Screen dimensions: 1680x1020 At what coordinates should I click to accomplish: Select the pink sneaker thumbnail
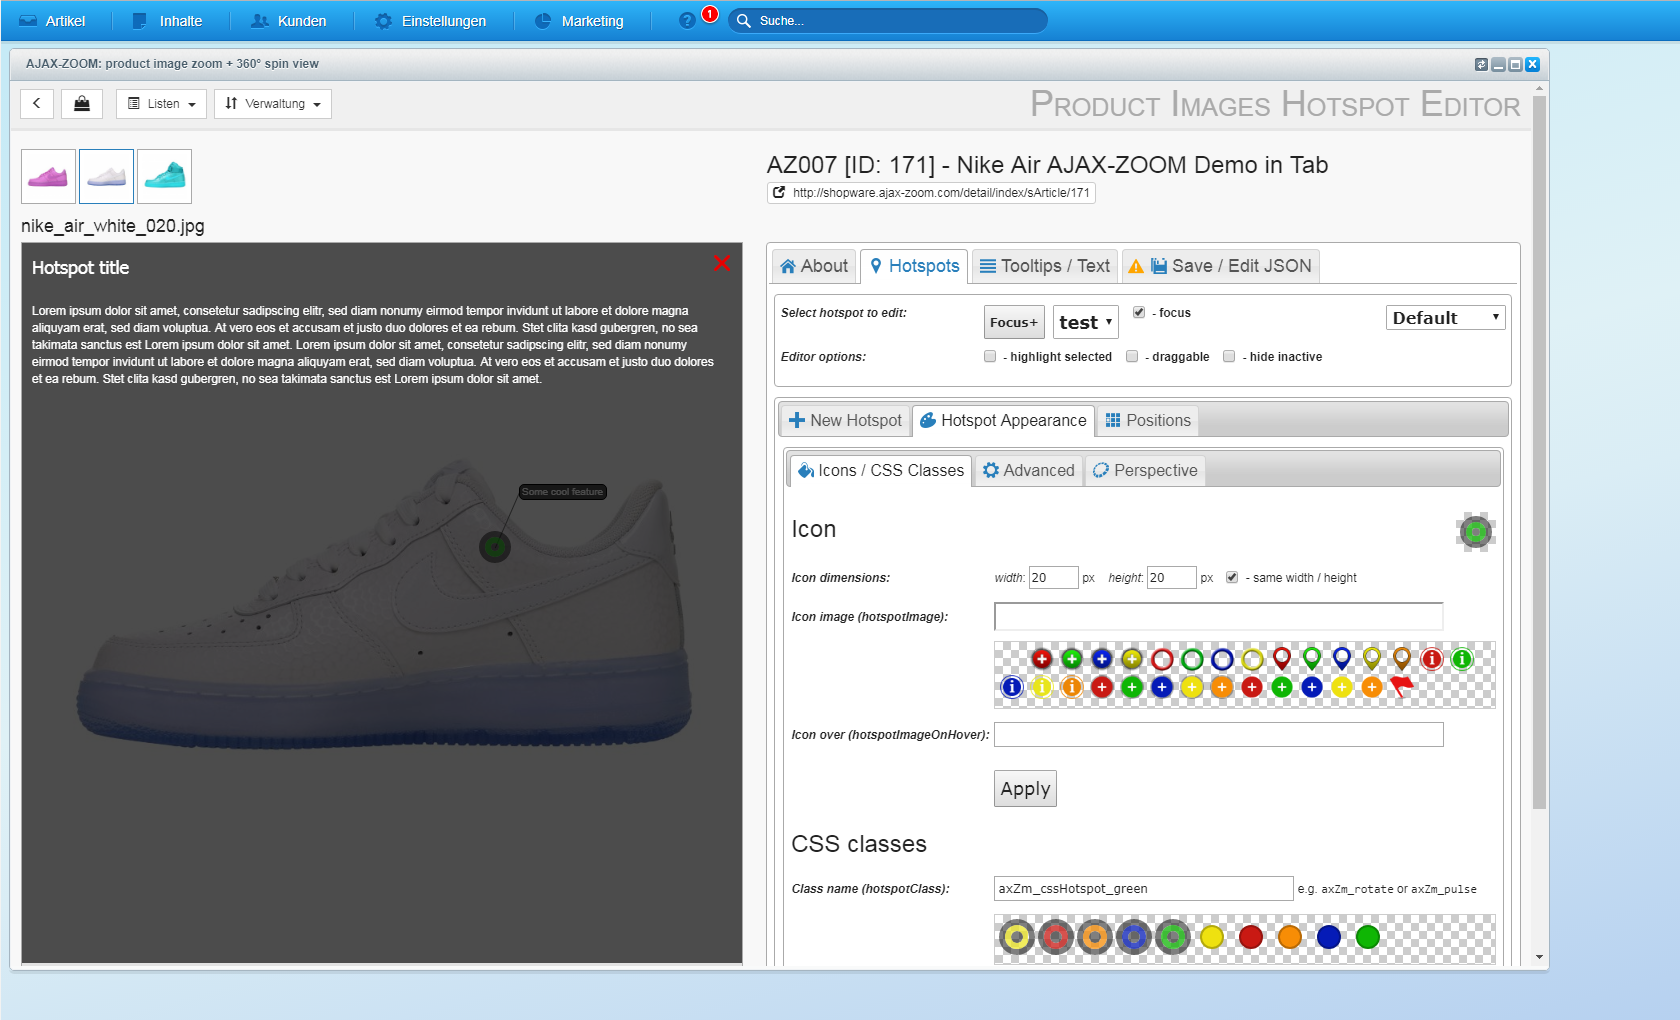coord(48,176)
